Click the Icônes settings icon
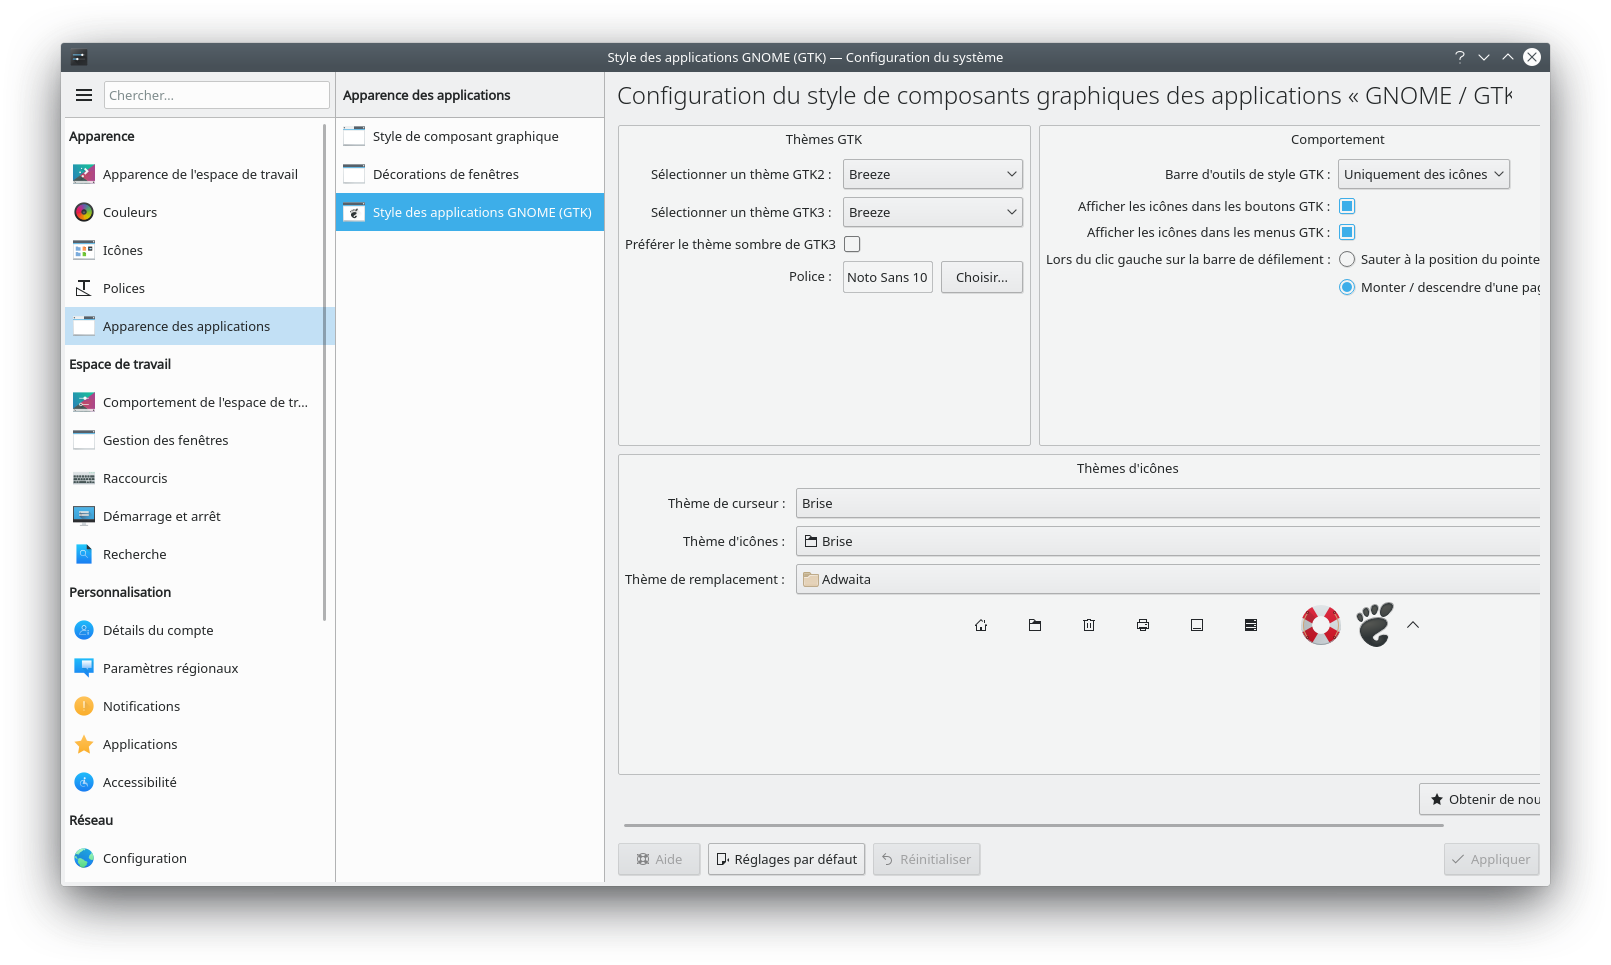The image size is (1611, 965). [84, 250]
